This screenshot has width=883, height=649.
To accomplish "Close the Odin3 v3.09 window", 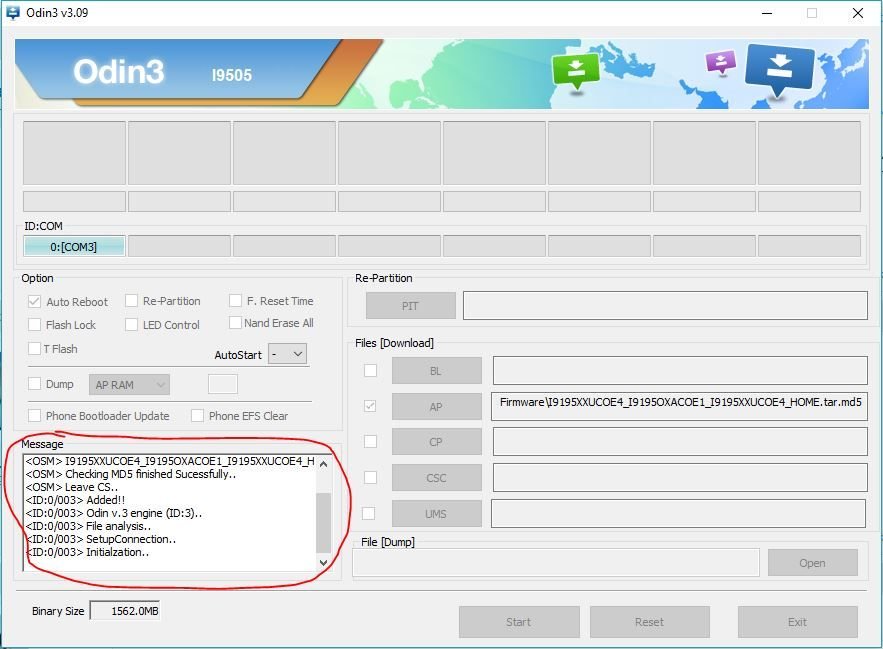I will click(x=858, y=13).
